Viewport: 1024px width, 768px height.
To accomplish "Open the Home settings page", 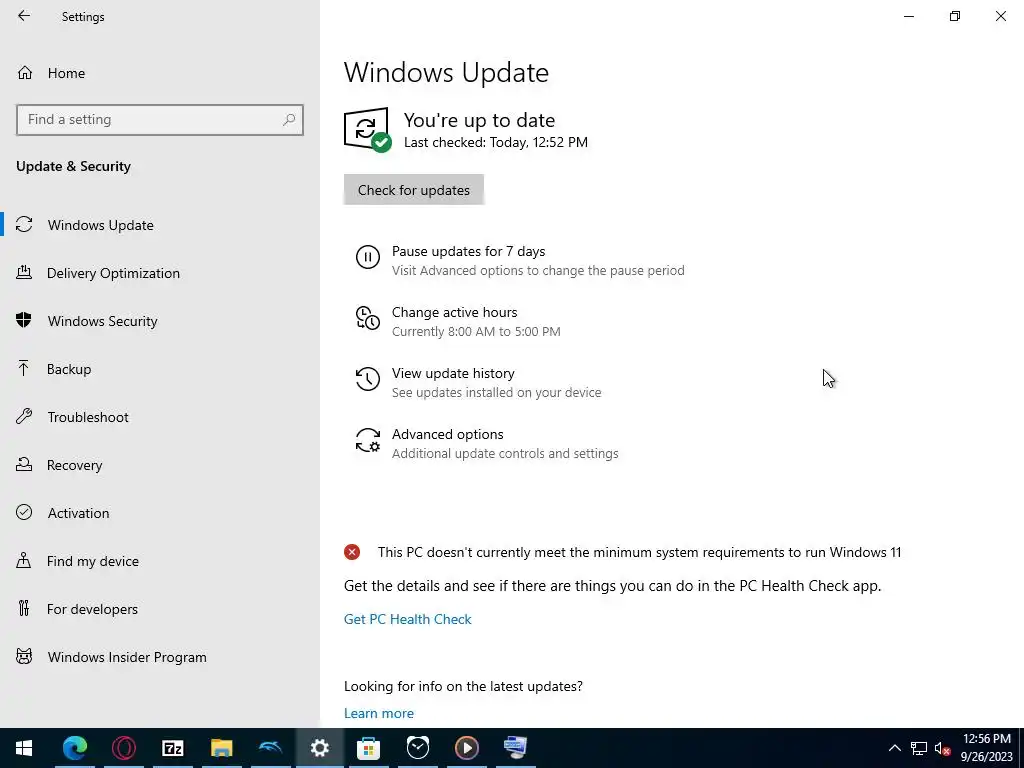I will (66, 73).
